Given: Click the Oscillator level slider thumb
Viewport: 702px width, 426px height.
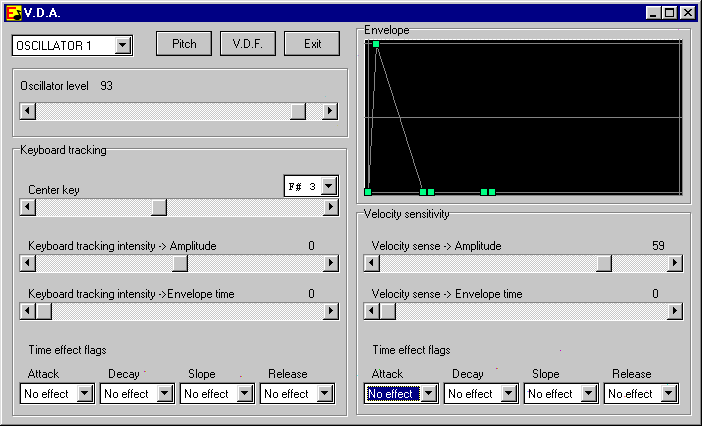Looking at the screenshot, I should pos(298,111).
